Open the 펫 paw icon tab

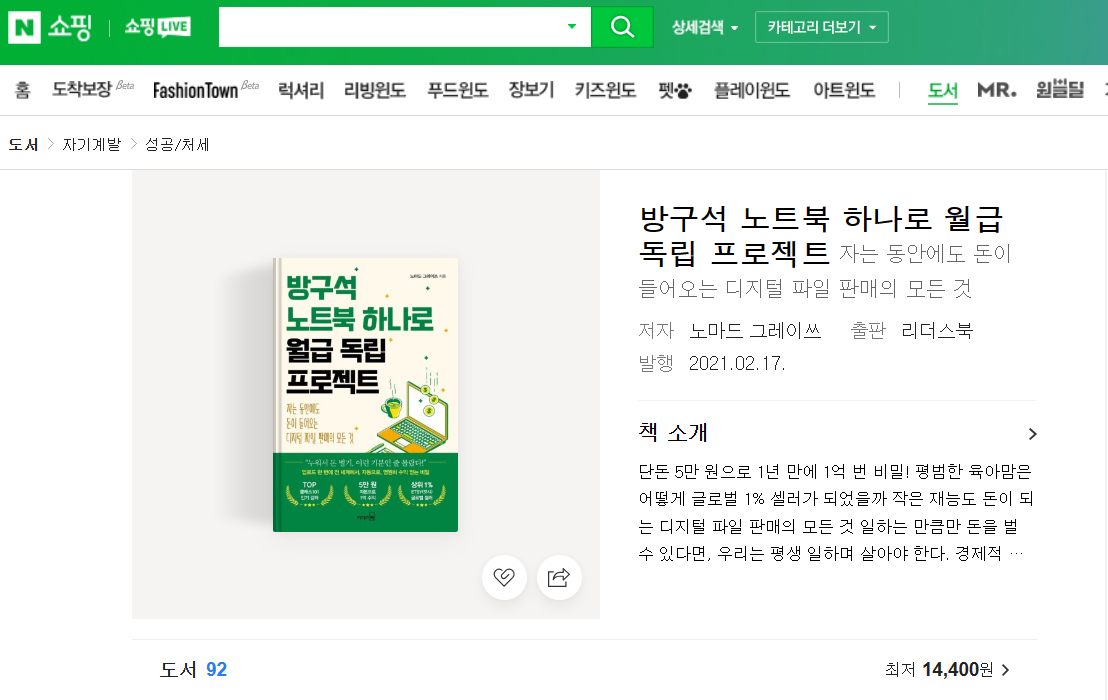click(675, 90)
